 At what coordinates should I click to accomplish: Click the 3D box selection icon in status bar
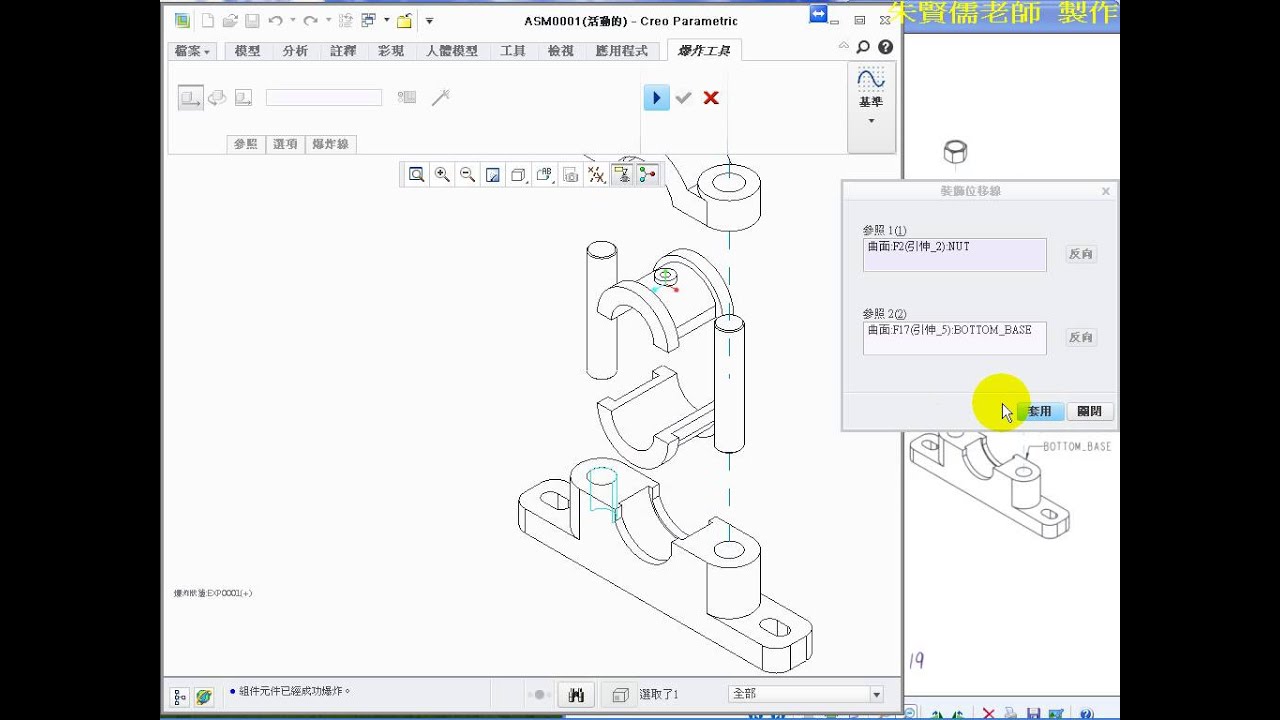(x=620, y=695)
